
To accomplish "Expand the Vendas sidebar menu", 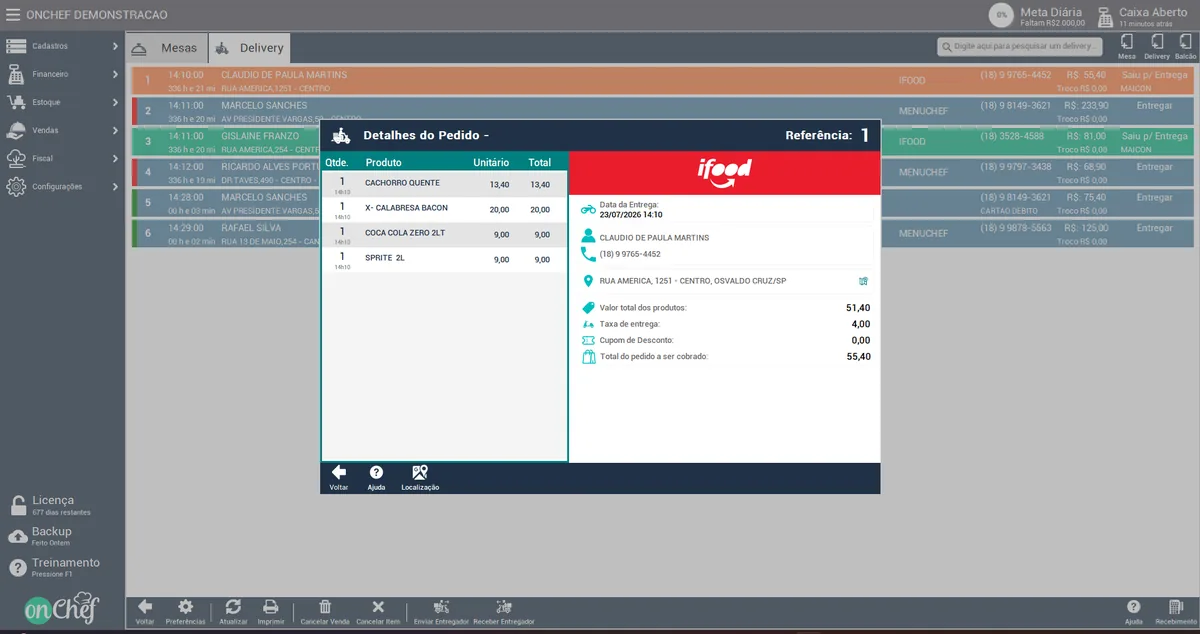I will click(x=62, y=130).
